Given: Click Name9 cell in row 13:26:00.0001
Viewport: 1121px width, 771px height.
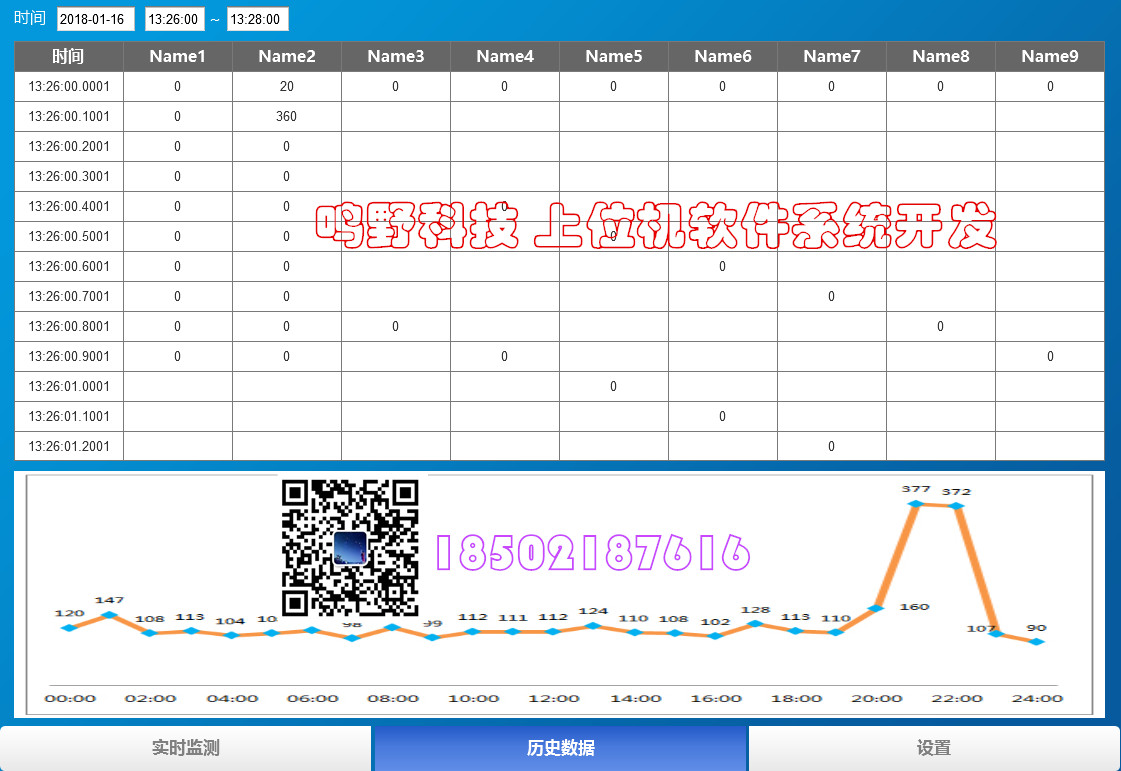Looking at the screenshot, I should pos(1050,87).
